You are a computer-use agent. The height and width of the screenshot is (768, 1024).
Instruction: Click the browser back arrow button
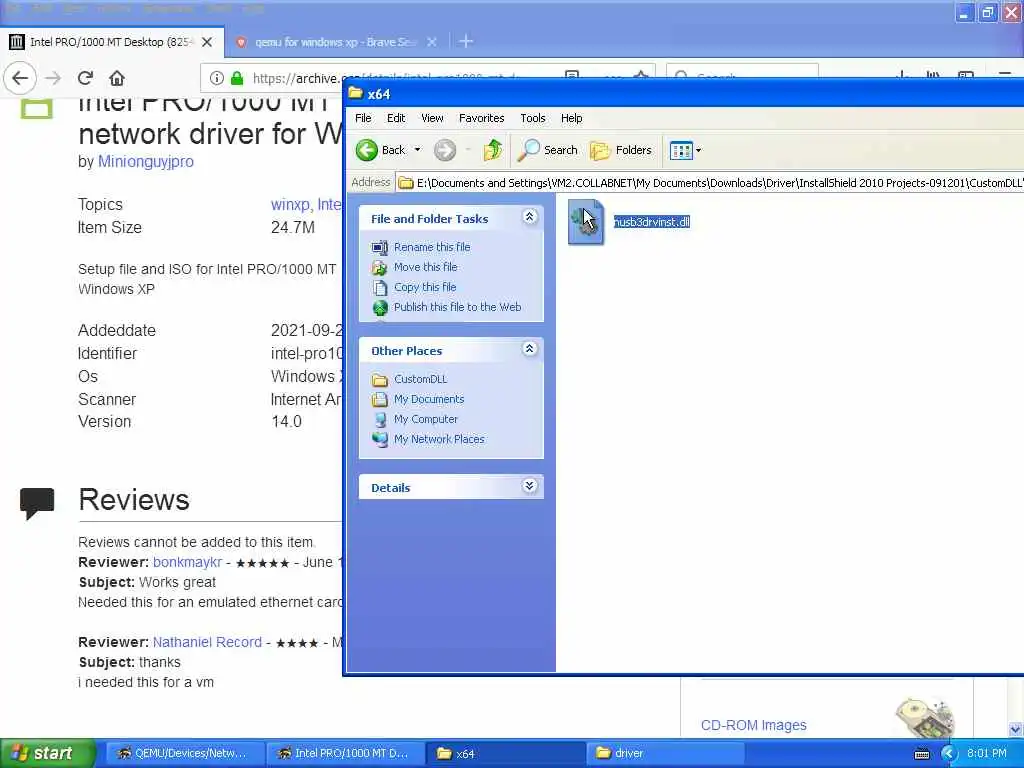pos(20,78)
